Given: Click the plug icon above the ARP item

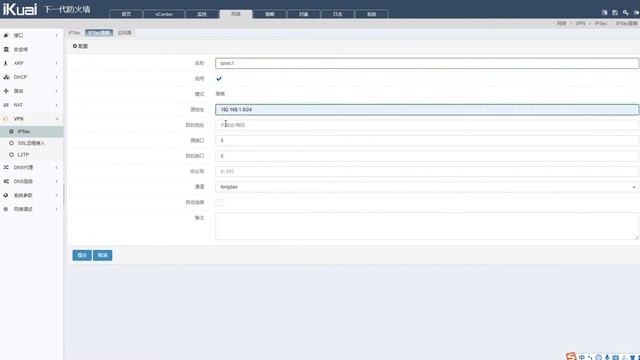Looking at the screenshot, I should coord(6,36).
